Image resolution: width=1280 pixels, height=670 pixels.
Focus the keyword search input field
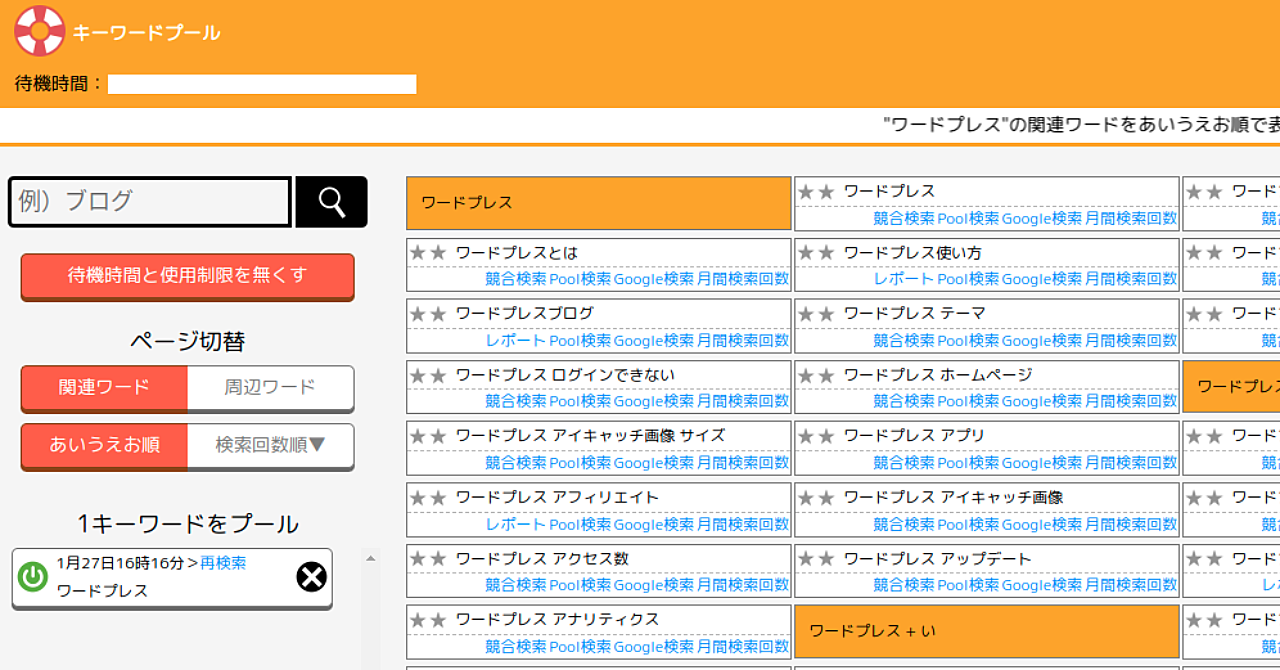[150, 202]
